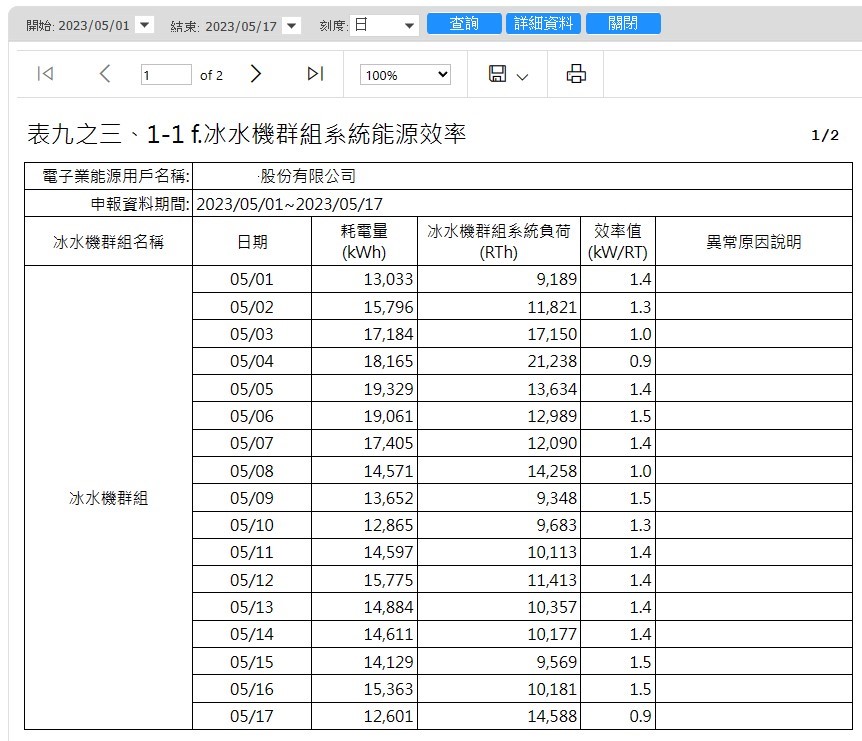The image size is (862, 741).
Task: Jump to the last report page
Action: [x=315, y=74]
